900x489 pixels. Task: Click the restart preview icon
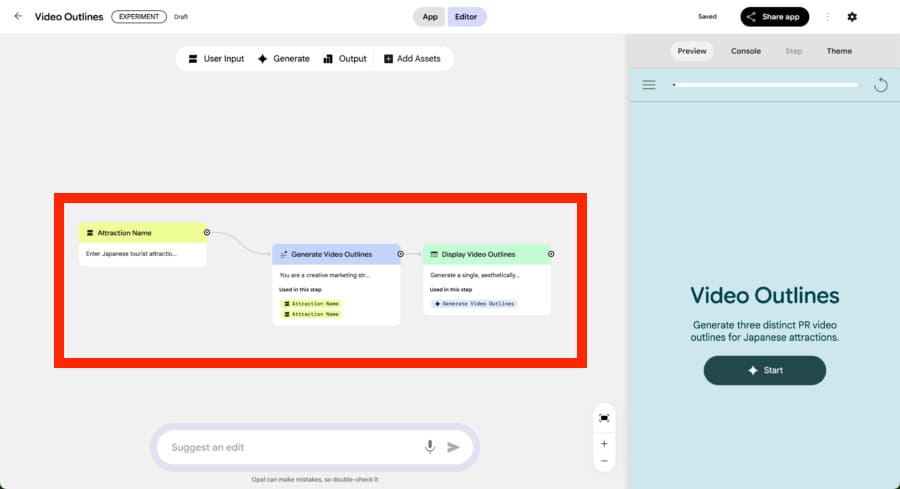(880, 85)
